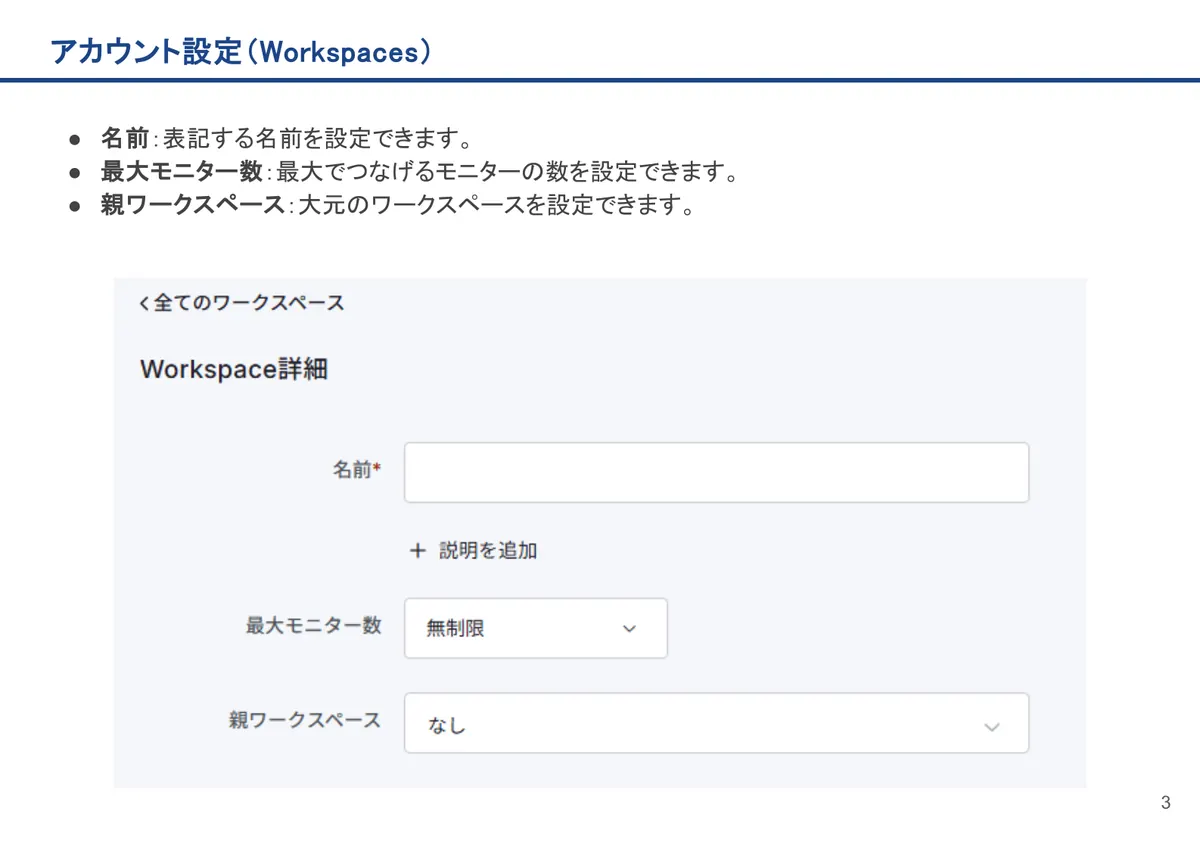Click the 名前 text input field

716,472
